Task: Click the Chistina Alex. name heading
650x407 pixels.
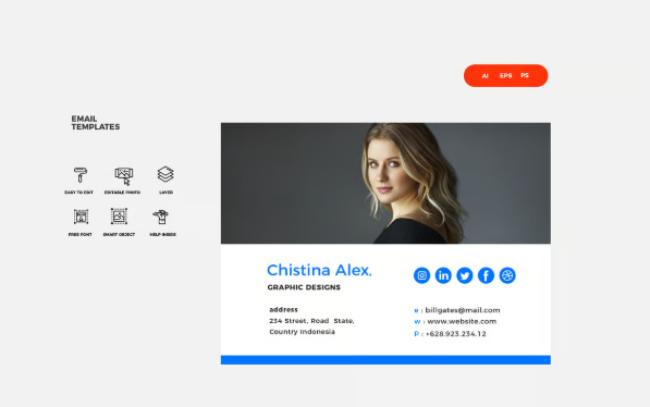Action: pos(319,270)
